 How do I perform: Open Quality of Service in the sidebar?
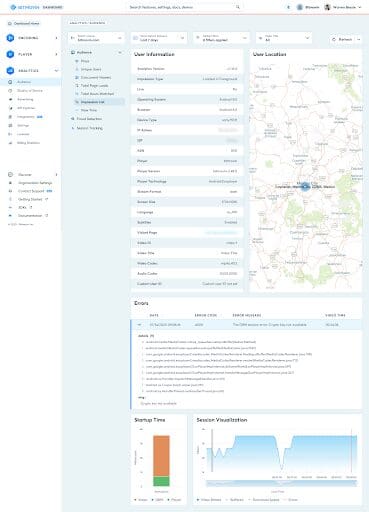tap(30, 91)
